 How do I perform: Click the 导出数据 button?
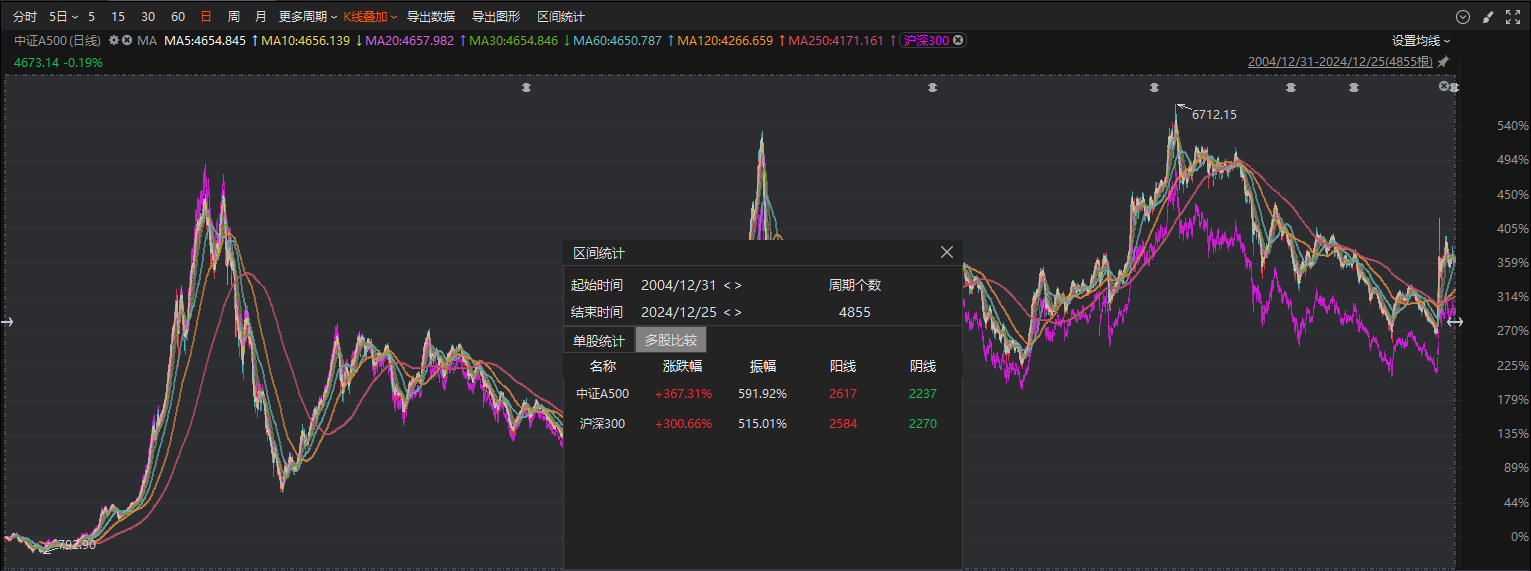[x=431, y=17]
